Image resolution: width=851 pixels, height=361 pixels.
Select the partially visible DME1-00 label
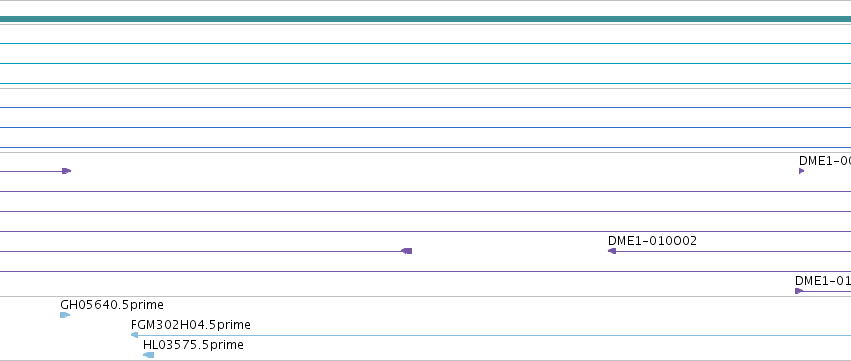tap(824, 161)
